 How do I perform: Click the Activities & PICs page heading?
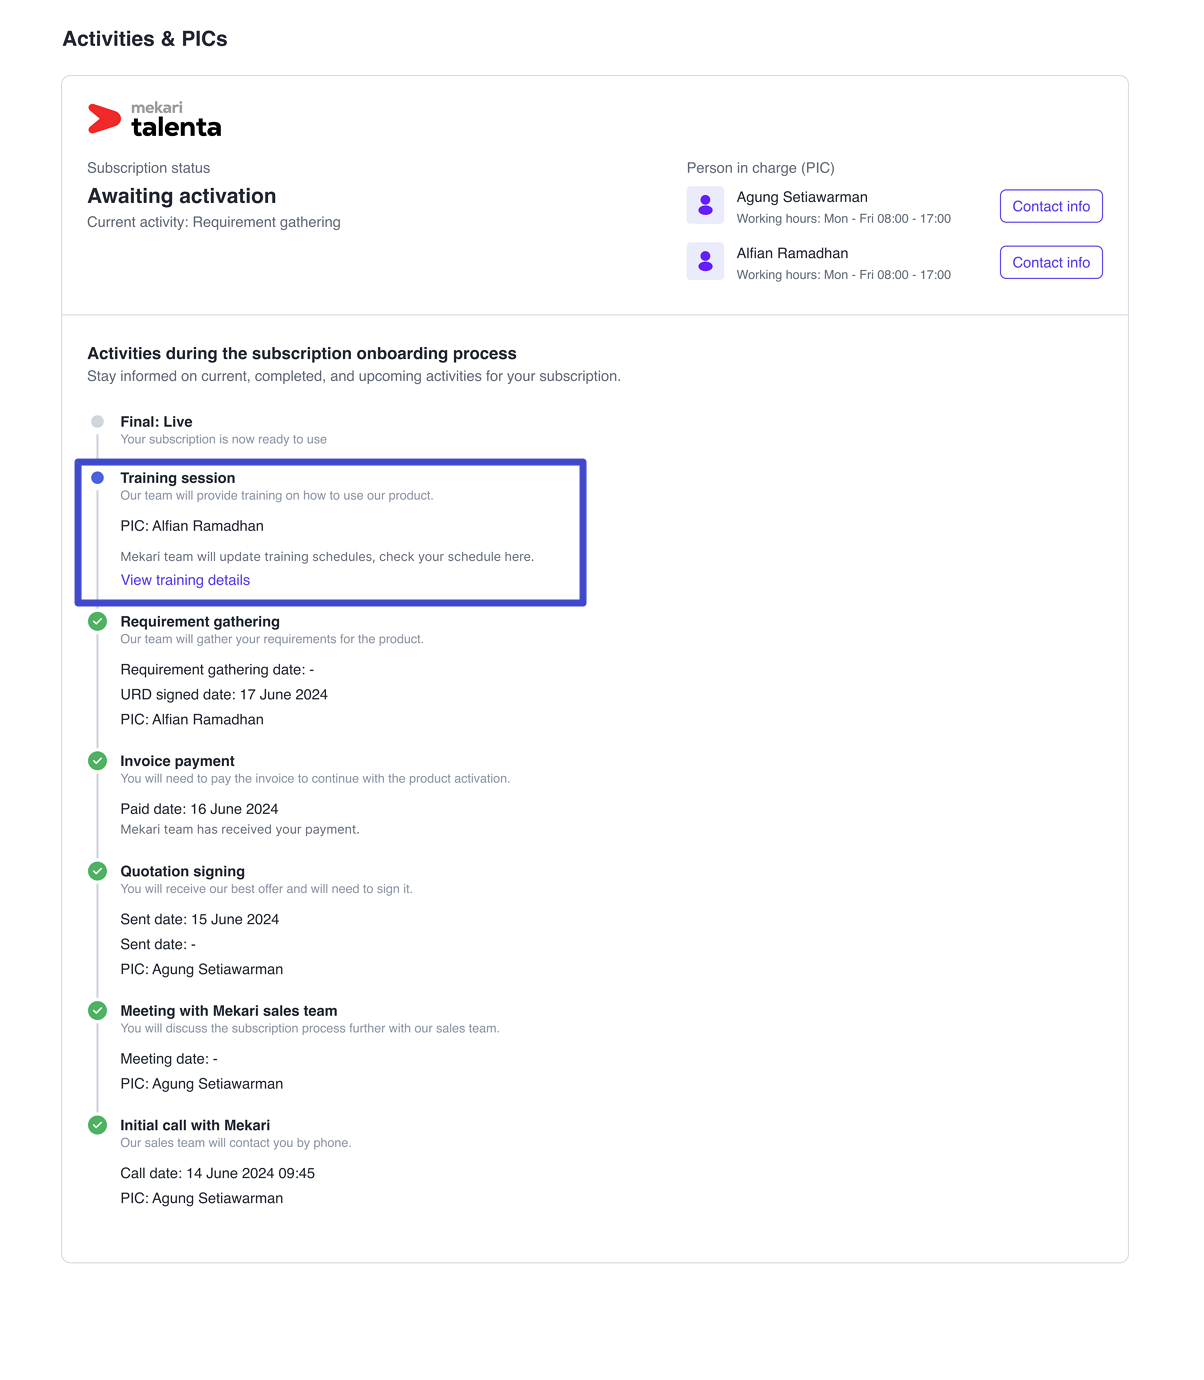coord(145,39)
